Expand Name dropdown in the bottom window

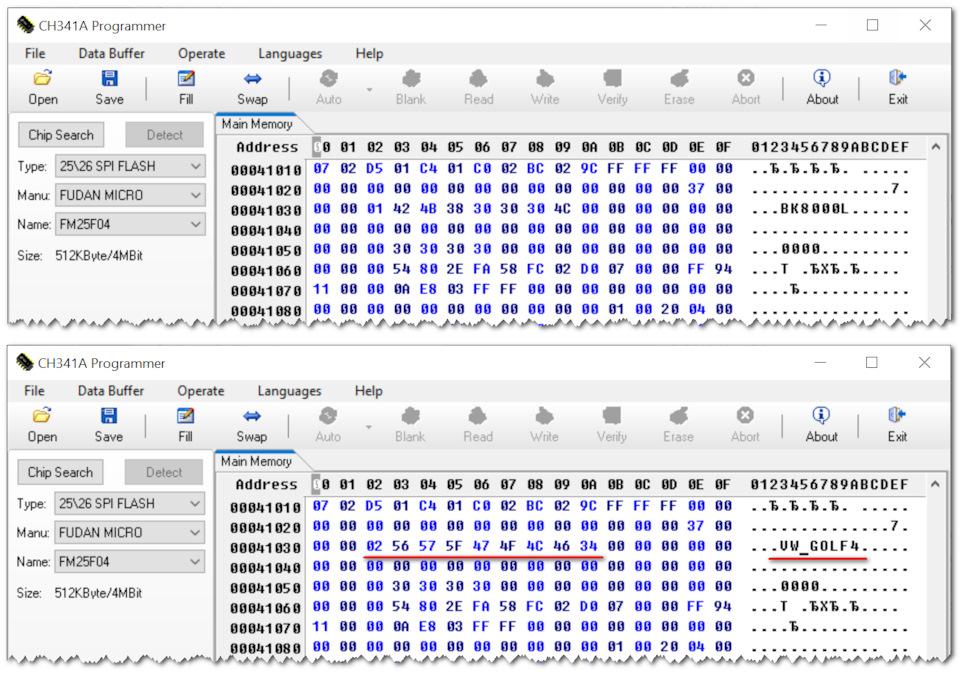pyautogui.click(x=195, y=561)
